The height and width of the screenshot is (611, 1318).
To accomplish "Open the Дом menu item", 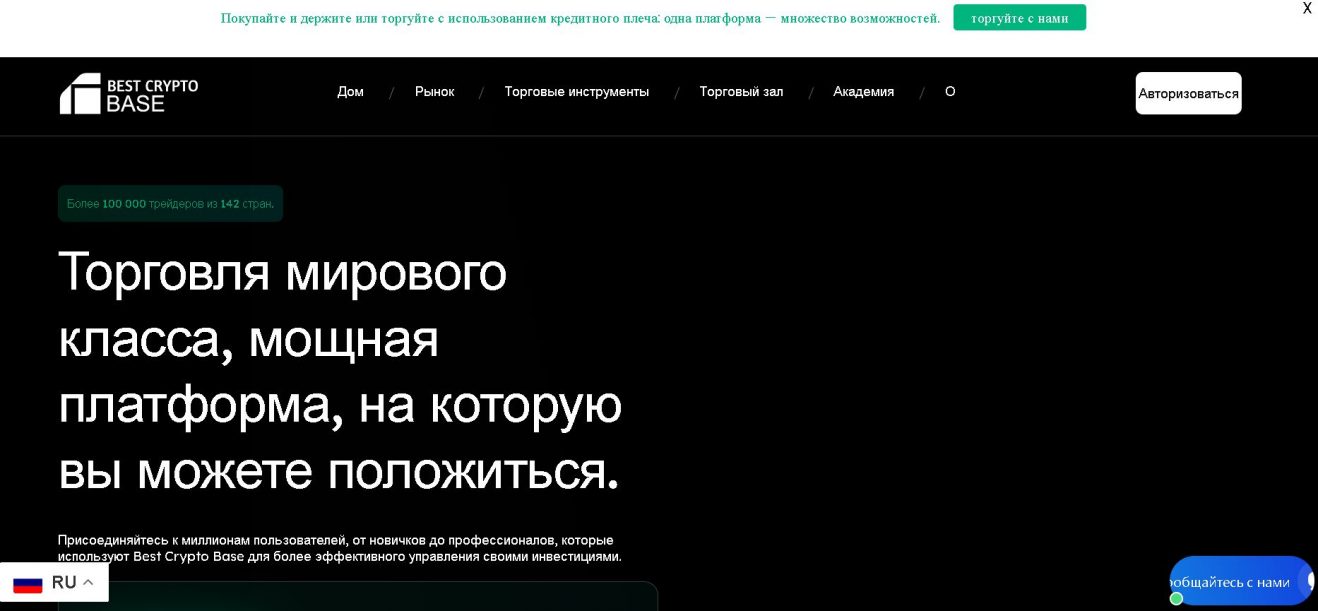I will (350, 92).
